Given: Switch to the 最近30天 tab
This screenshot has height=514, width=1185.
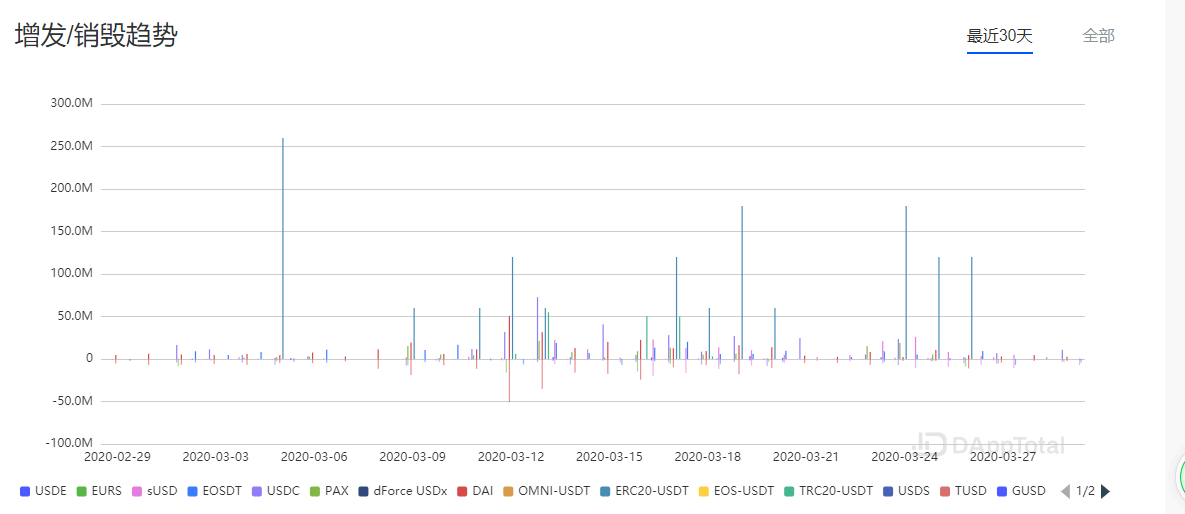Looking at the screenshot, I should (999, 36).
